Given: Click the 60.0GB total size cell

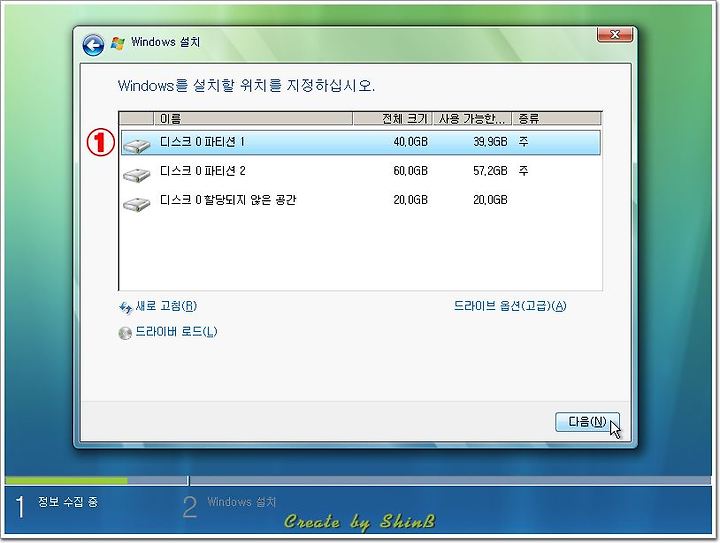Looking at the screenshot, I should 411,171.
